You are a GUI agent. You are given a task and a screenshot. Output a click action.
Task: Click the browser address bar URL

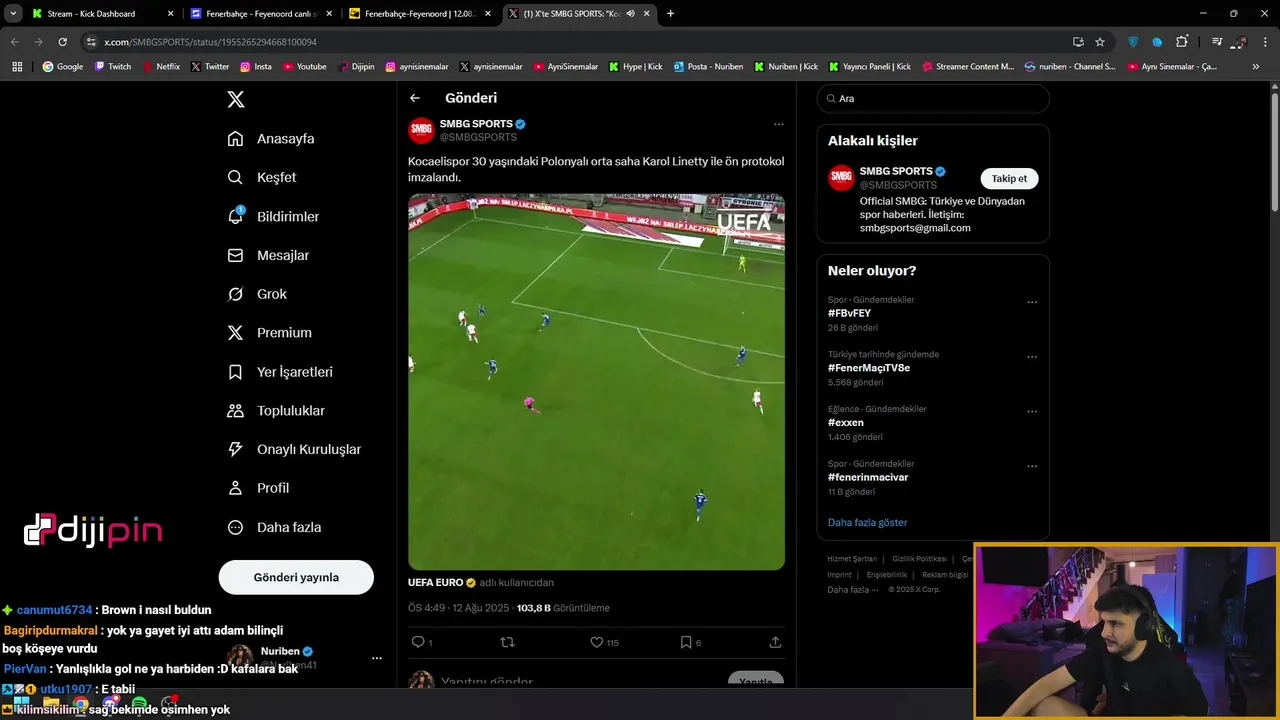tap(210, 42)
